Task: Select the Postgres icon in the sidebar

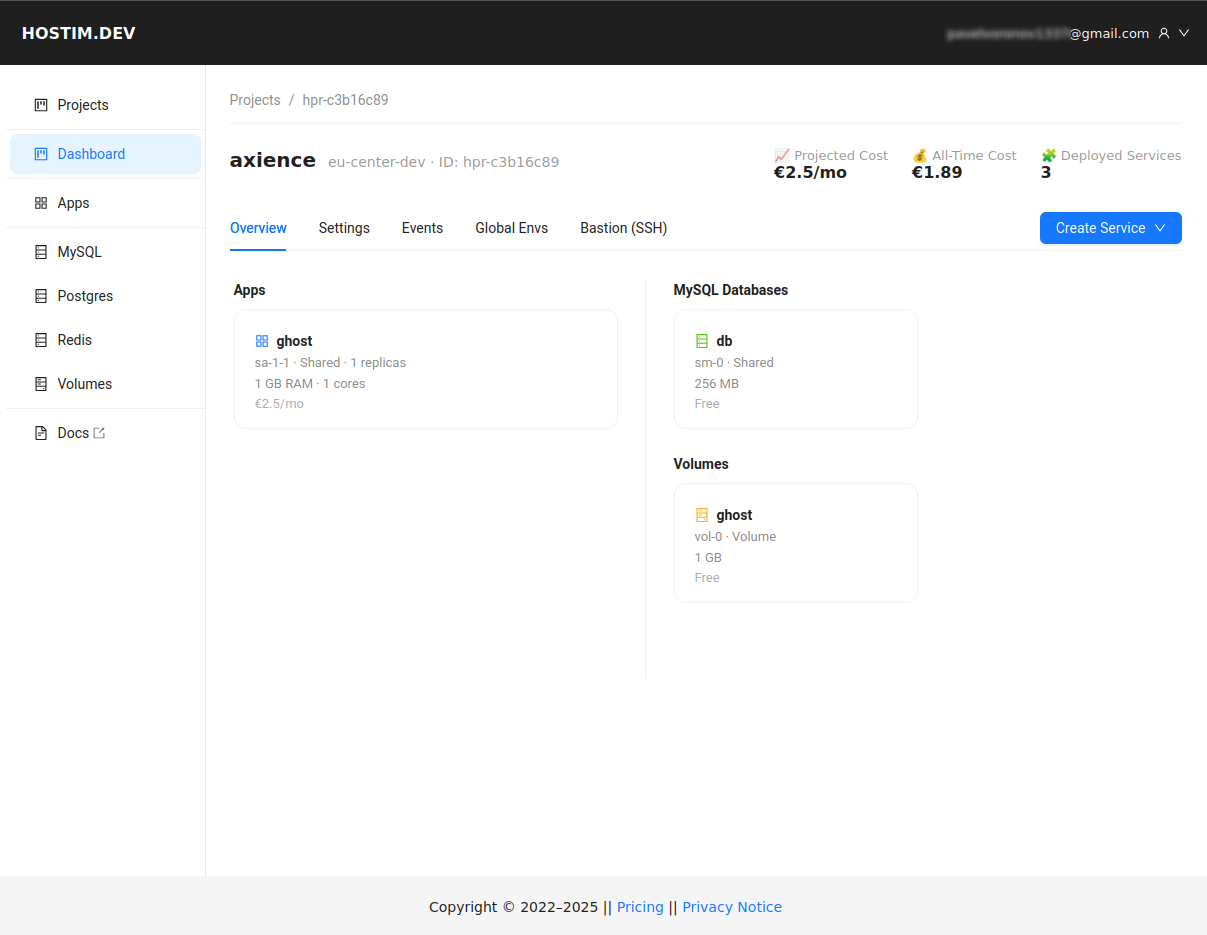Action: pyautogui.click(x=40, y=295)
